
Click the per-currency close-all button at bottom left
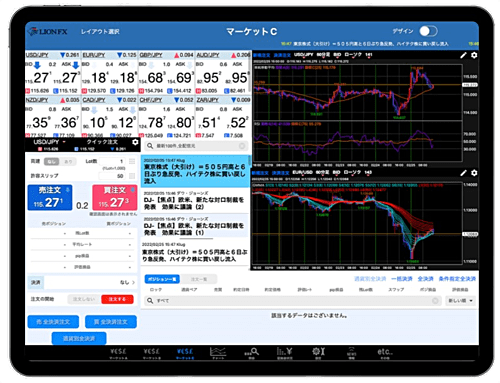point(79,338)
